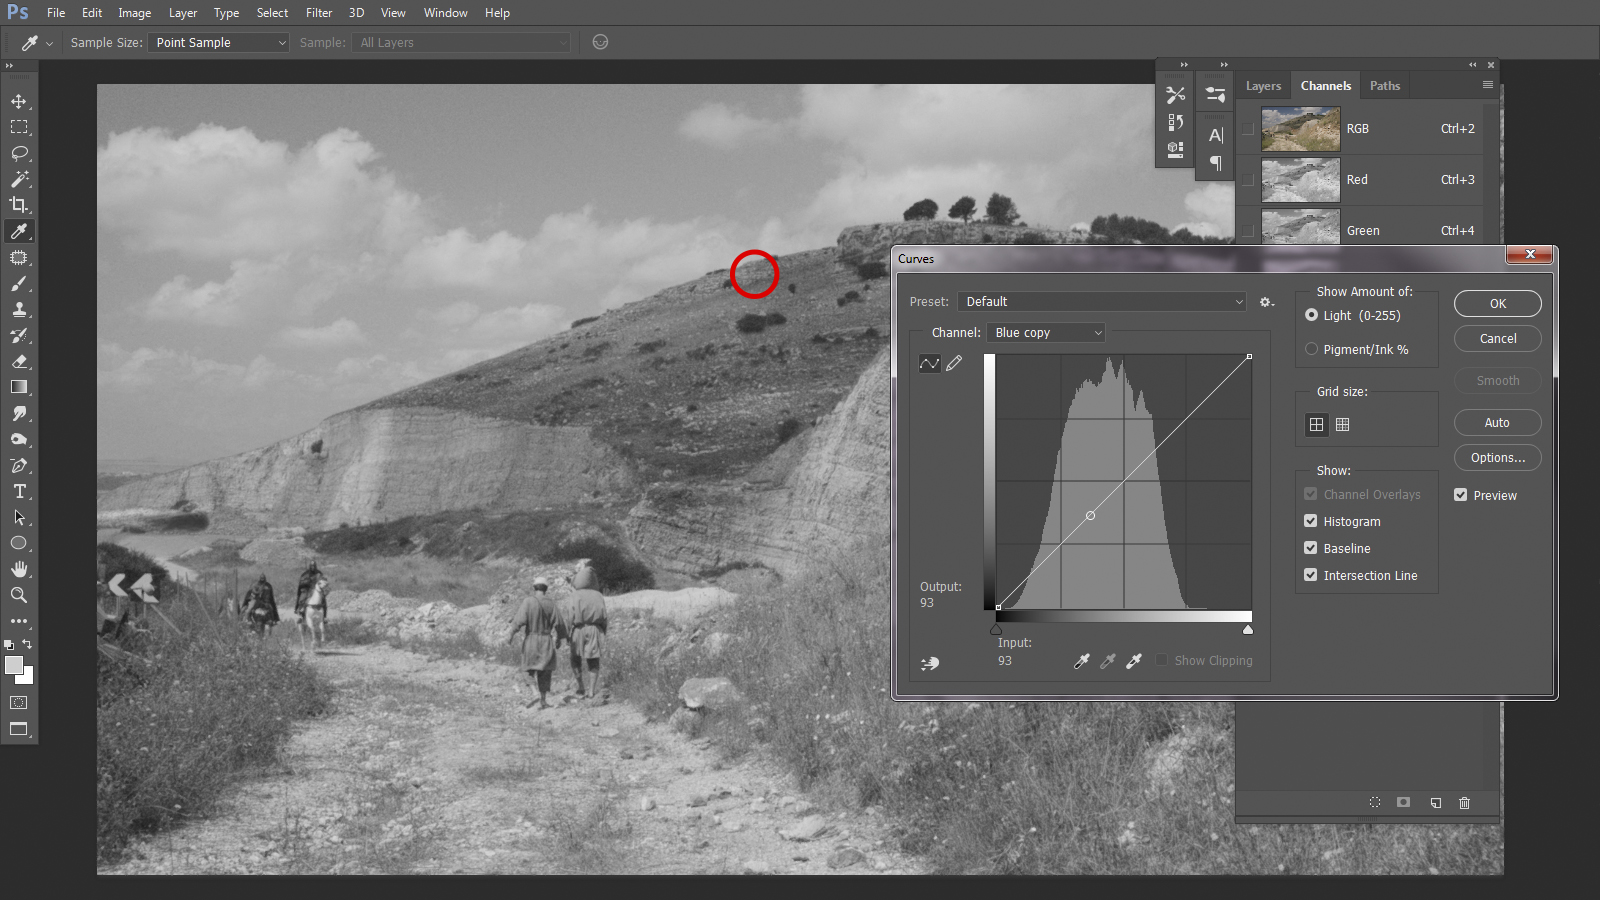This screenshot has height=900, width=1600.
Task: Open the Filter menu
Action: point(319,13)
